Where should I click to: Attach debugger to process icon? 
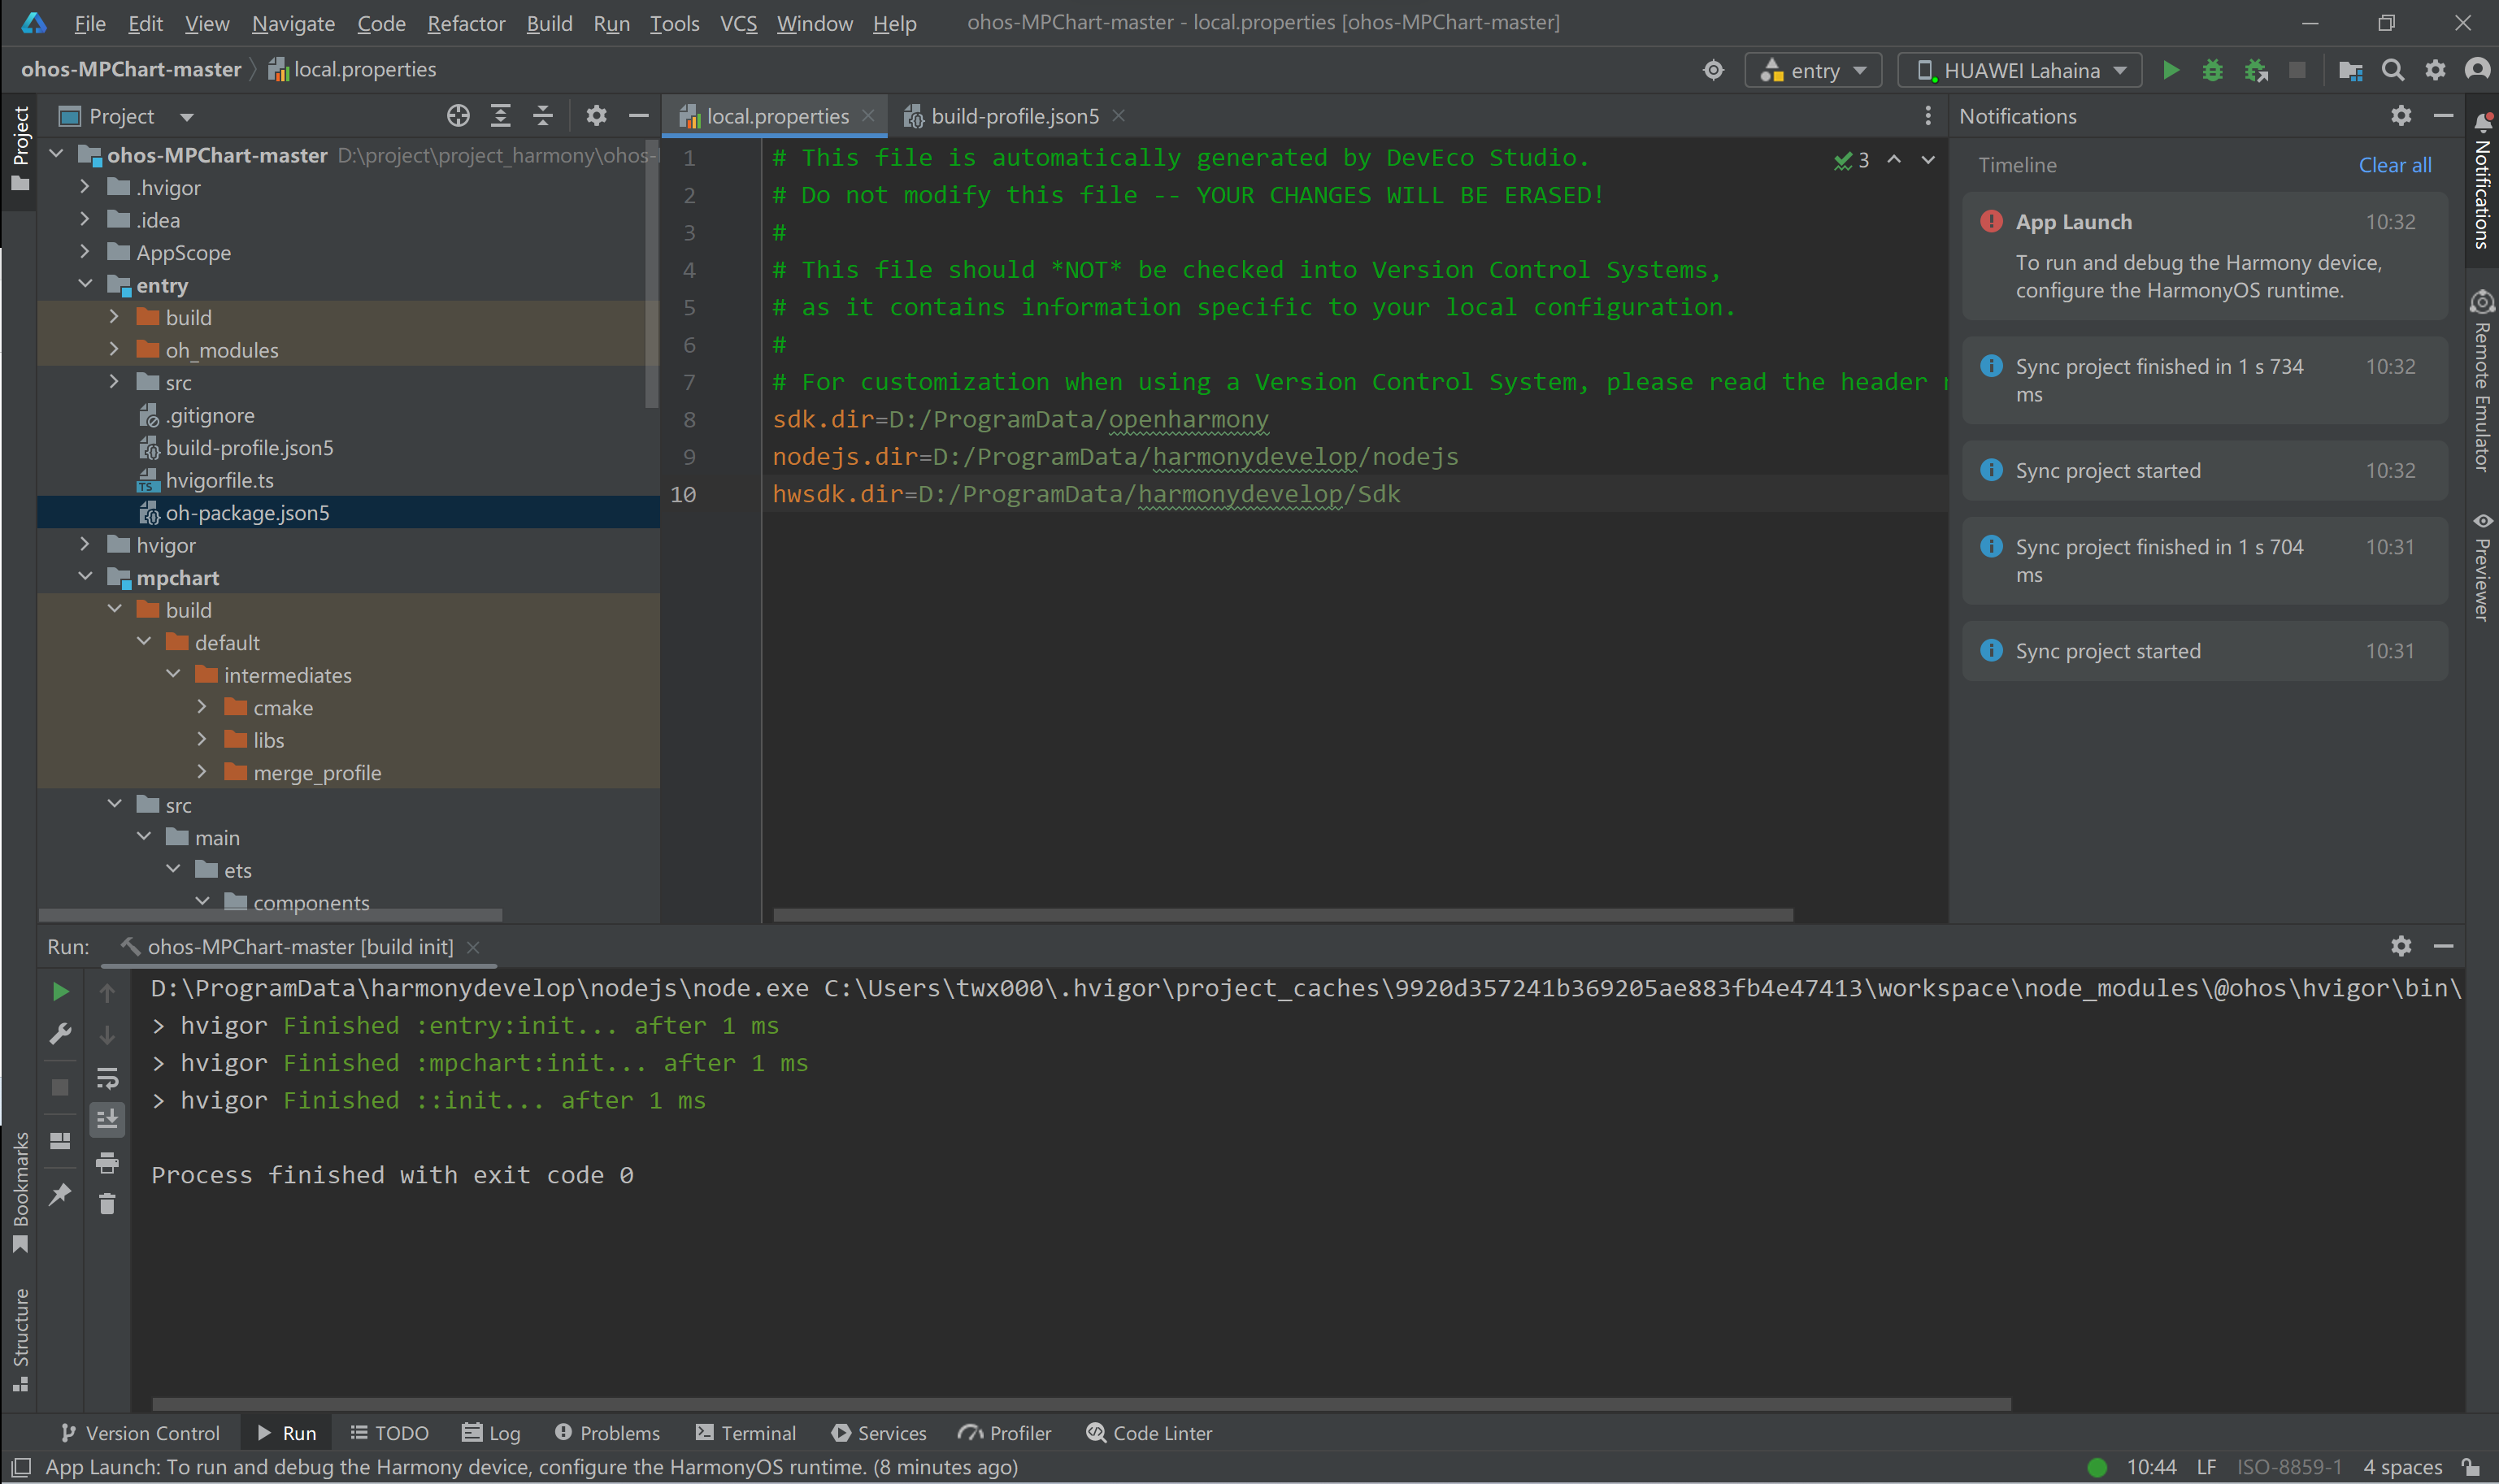click(x=2255, y=70)
